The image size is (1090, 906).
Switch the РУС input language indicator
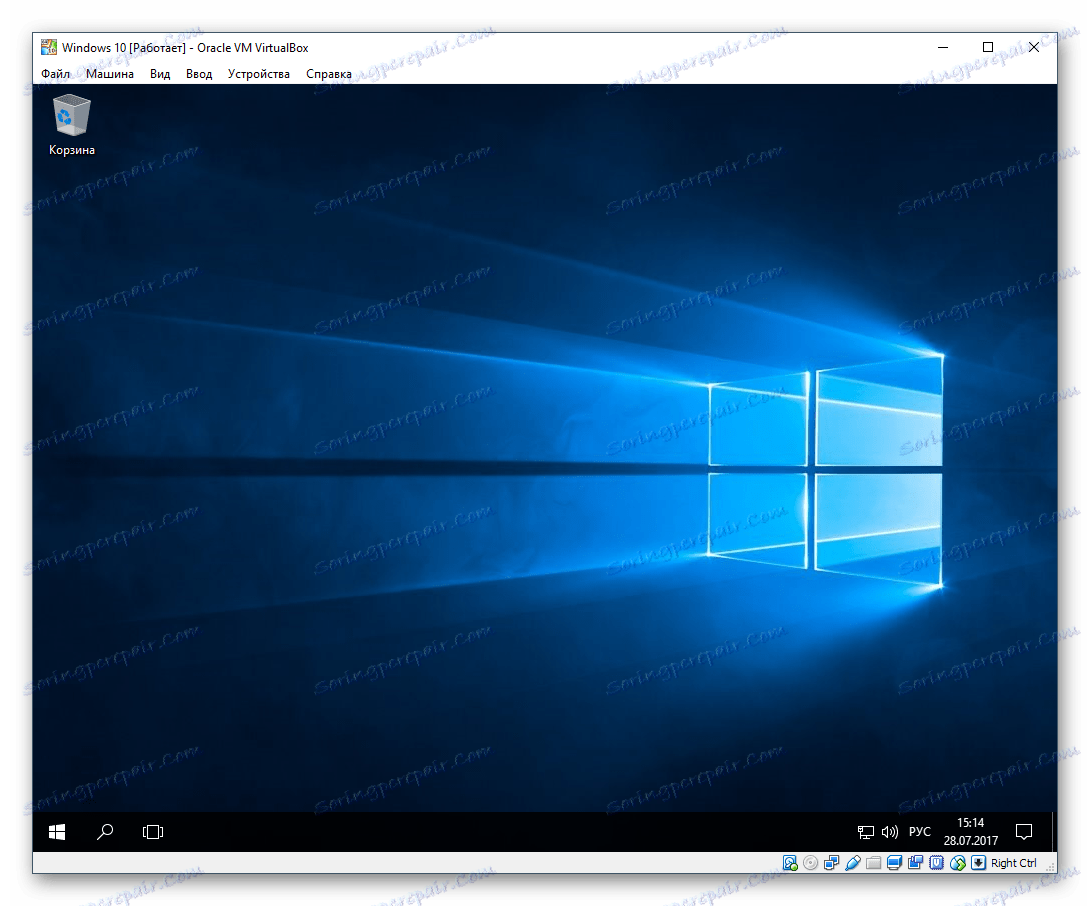pyautogui.click(x=920, y=832)
